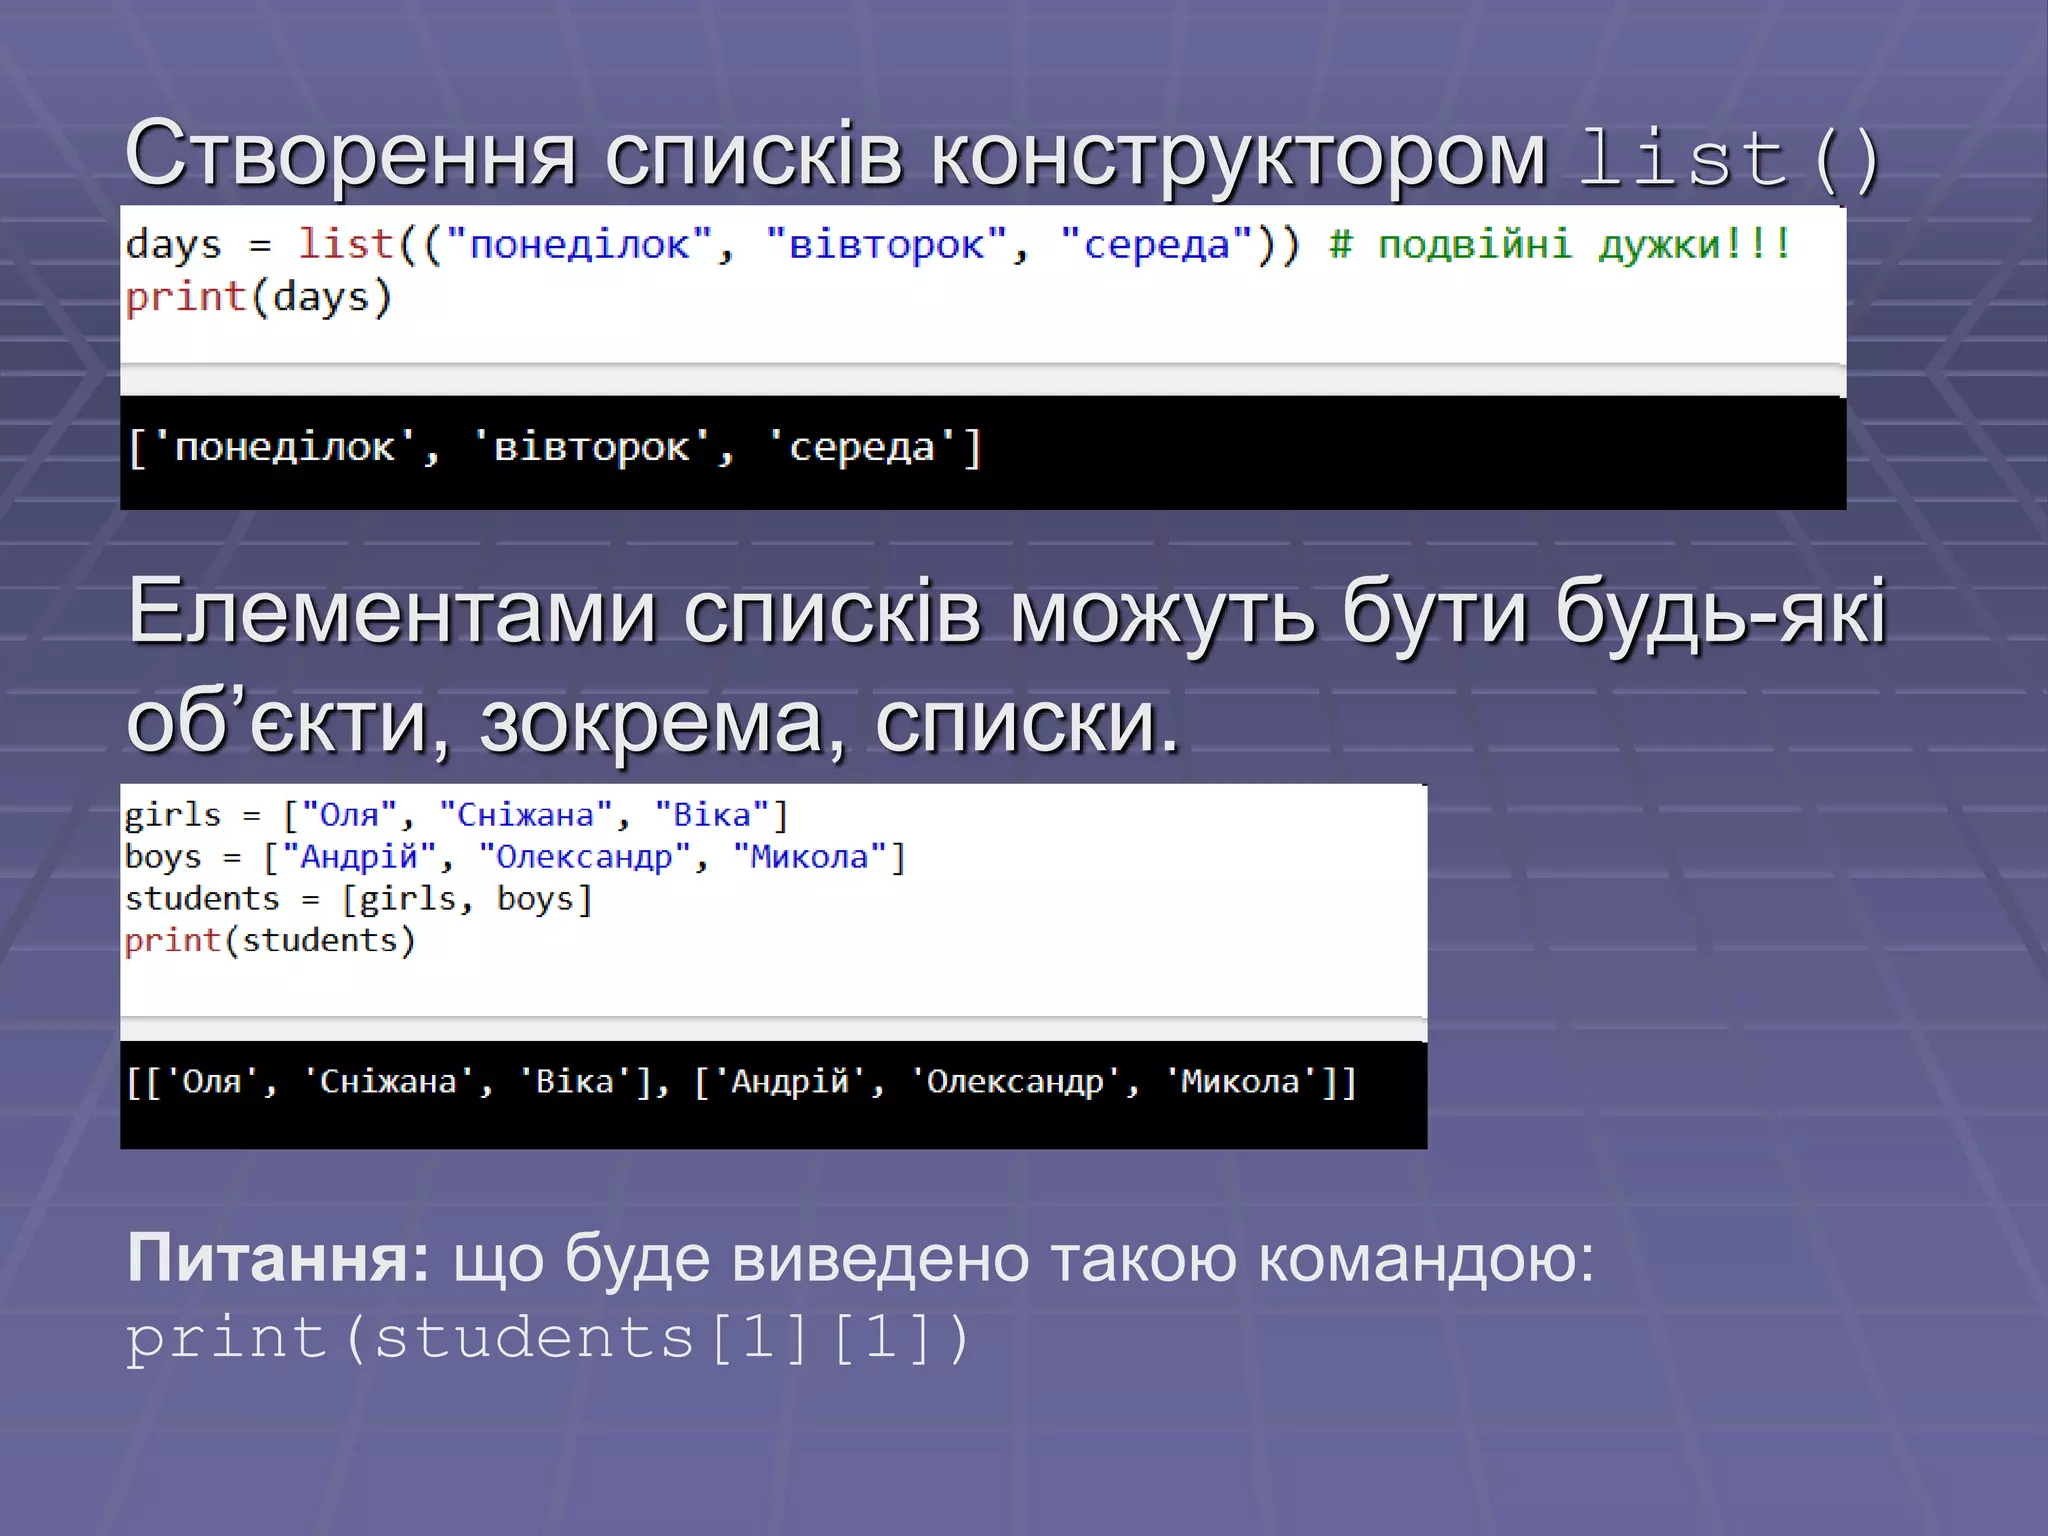Click the slide title 'Створення списків конструктором list()'
Image resolution: width=2048 pixels, height=1536 pixels.
pos(1003,156)
